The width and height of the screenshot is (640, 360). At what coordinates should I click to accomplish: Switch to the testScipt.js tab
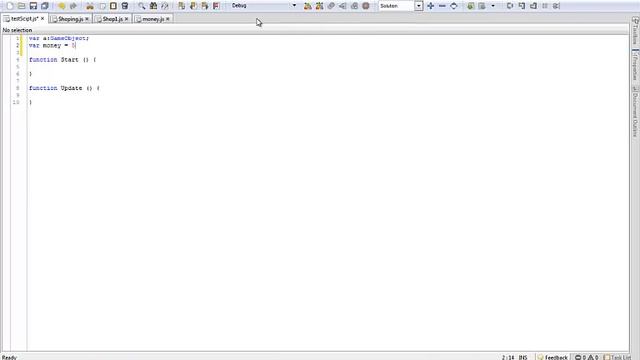click(x=24, y=19)
